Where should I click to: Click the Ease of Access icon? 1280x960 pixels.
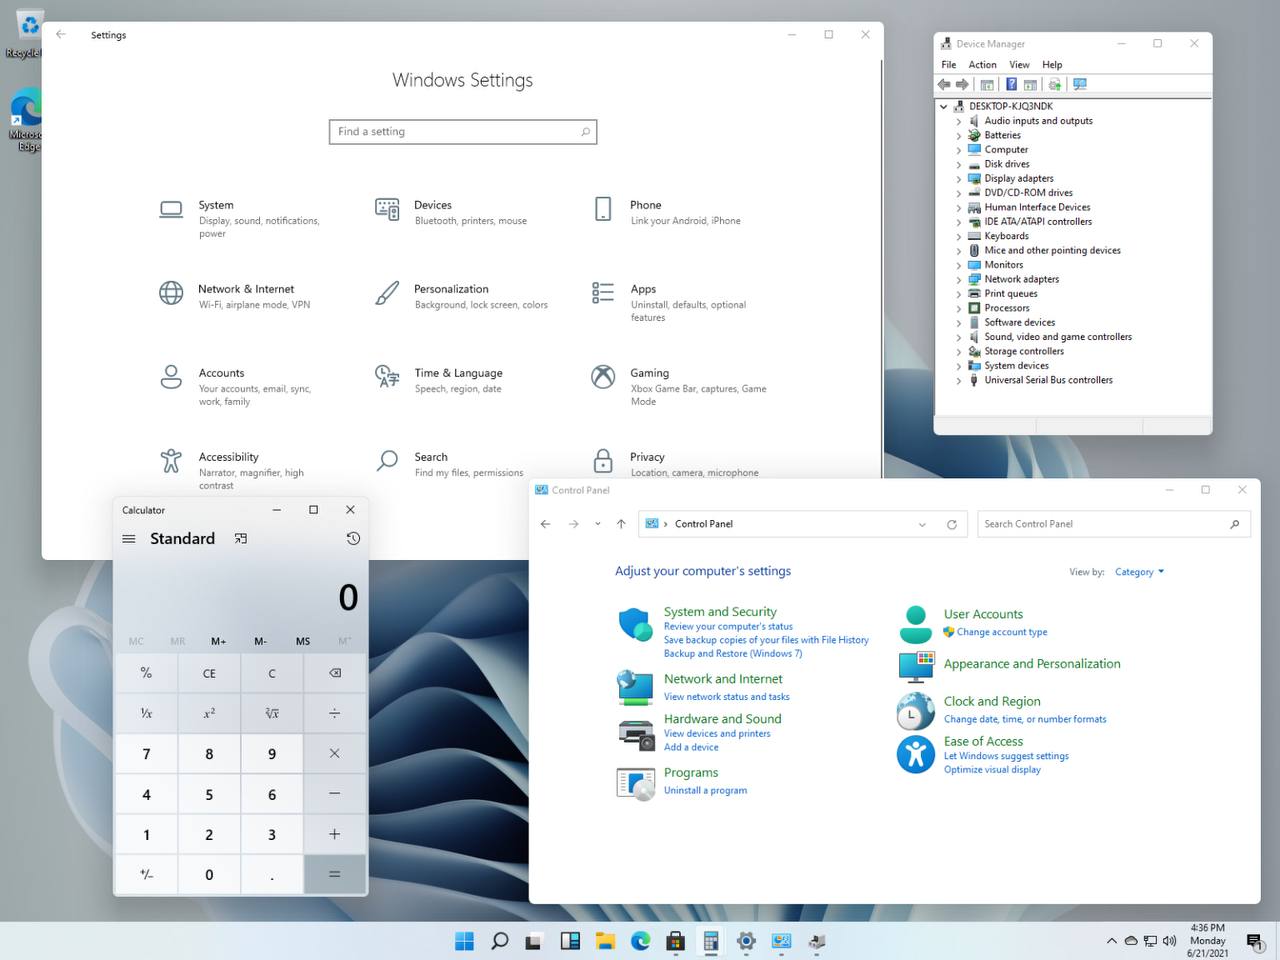[915, 754]
